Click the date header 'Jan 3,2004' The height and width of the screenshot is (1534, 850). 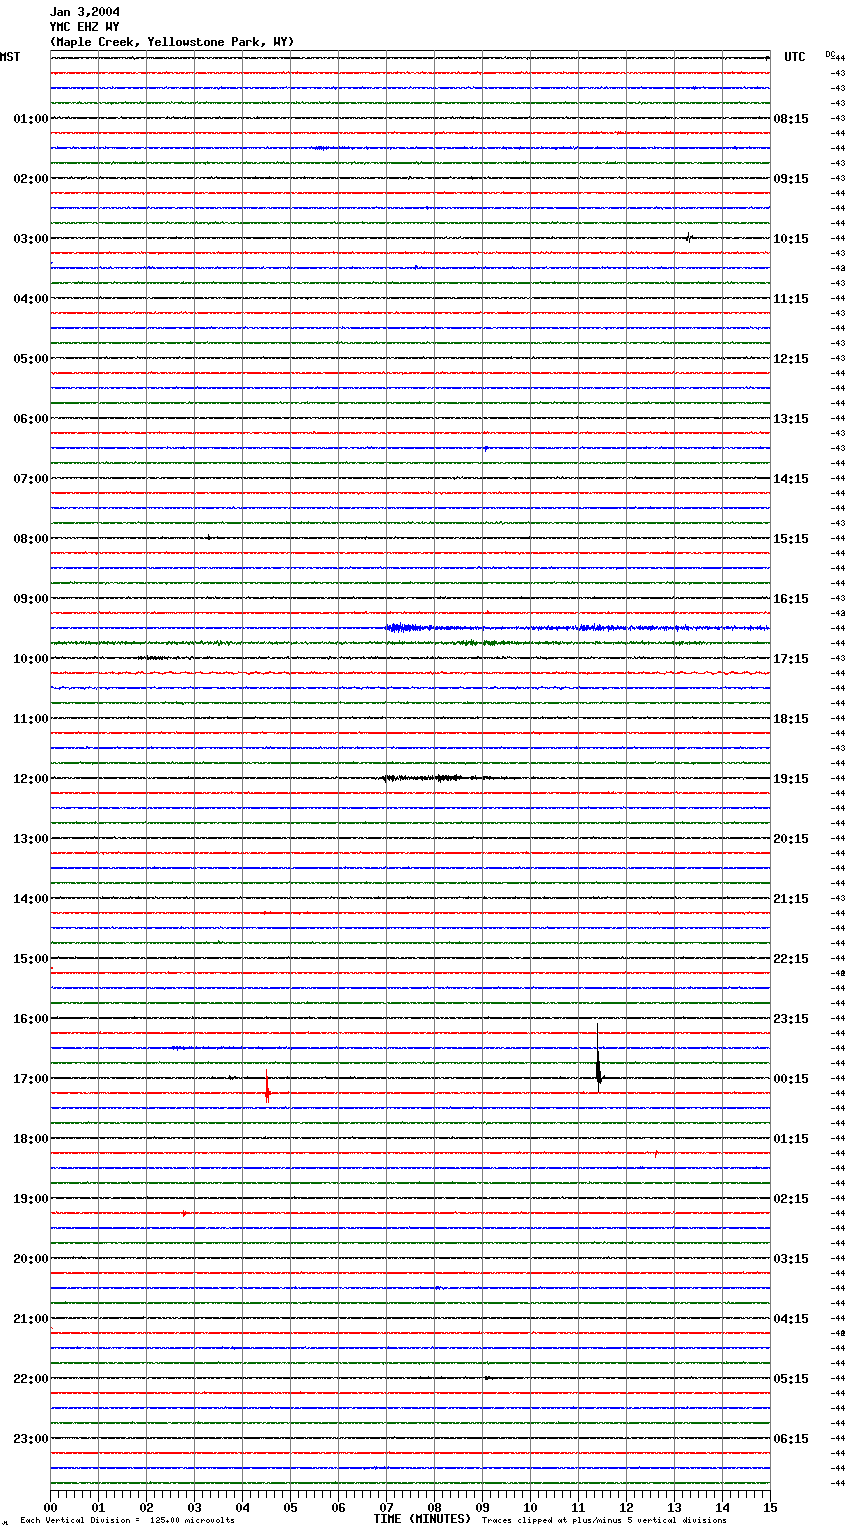pyautogui.click(x=85, y=12)
